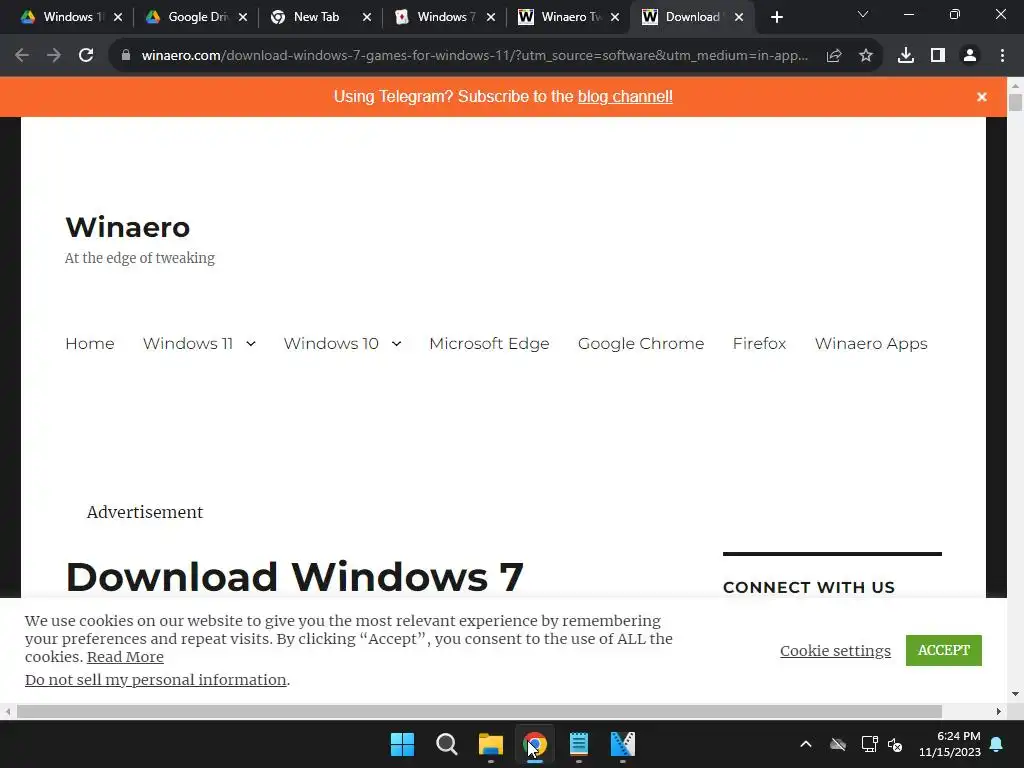Open the blog channel link

[x=625, y=97]
